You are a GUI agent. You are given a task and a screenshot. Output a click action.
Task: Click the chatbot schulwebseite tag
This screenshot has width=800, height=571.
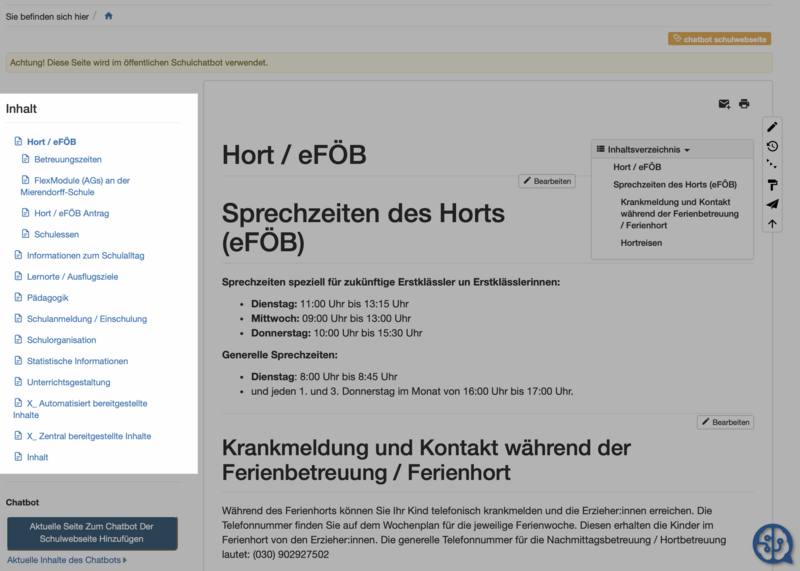pyautogui.click(x=720, y=39)
